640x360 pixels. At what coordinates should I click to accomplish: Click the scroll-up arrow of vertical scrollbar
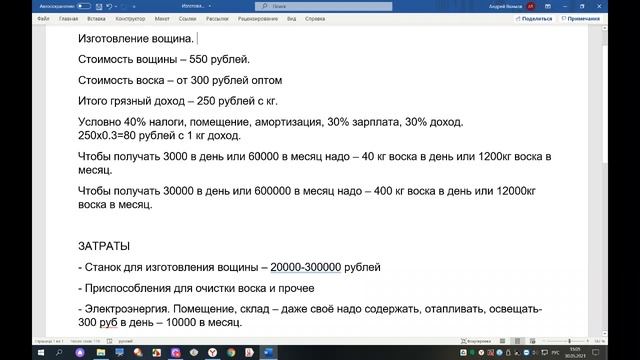click(604, 28)
